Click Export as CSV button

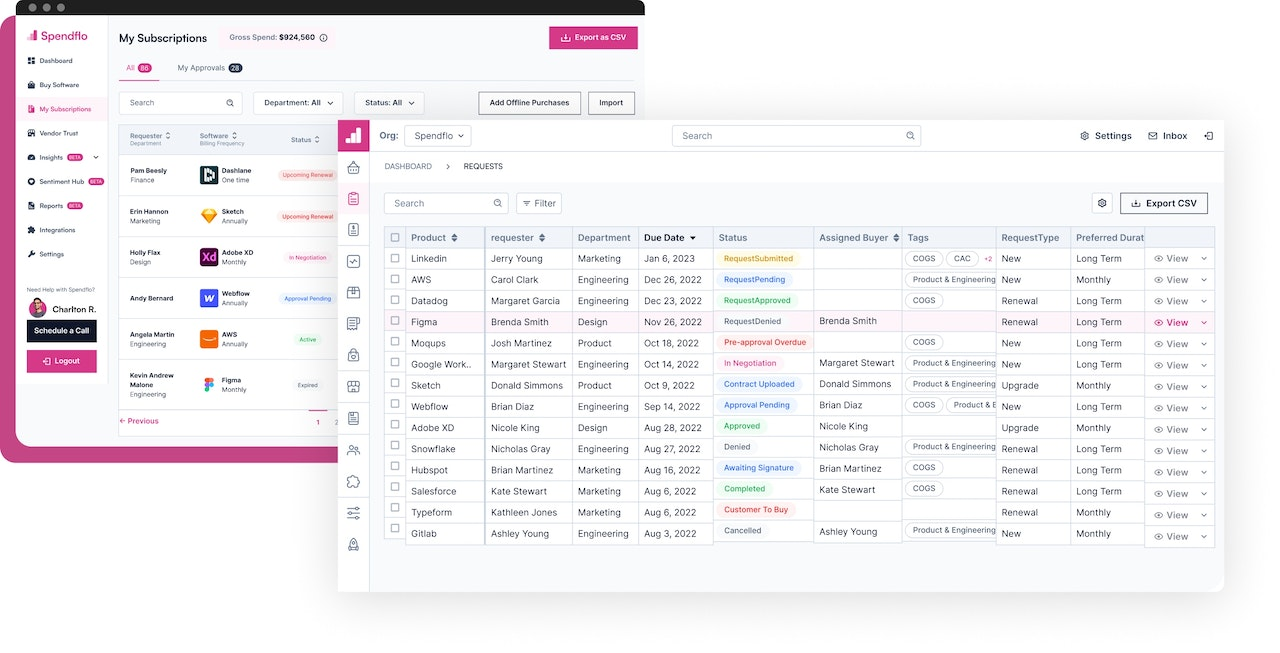tap(593, 38)
